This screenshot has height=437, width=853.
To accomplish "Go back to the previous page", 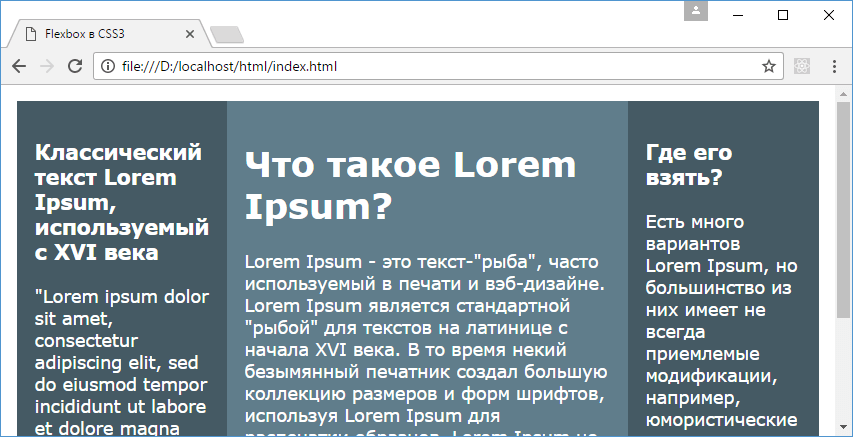I will (x=19, y=67).
